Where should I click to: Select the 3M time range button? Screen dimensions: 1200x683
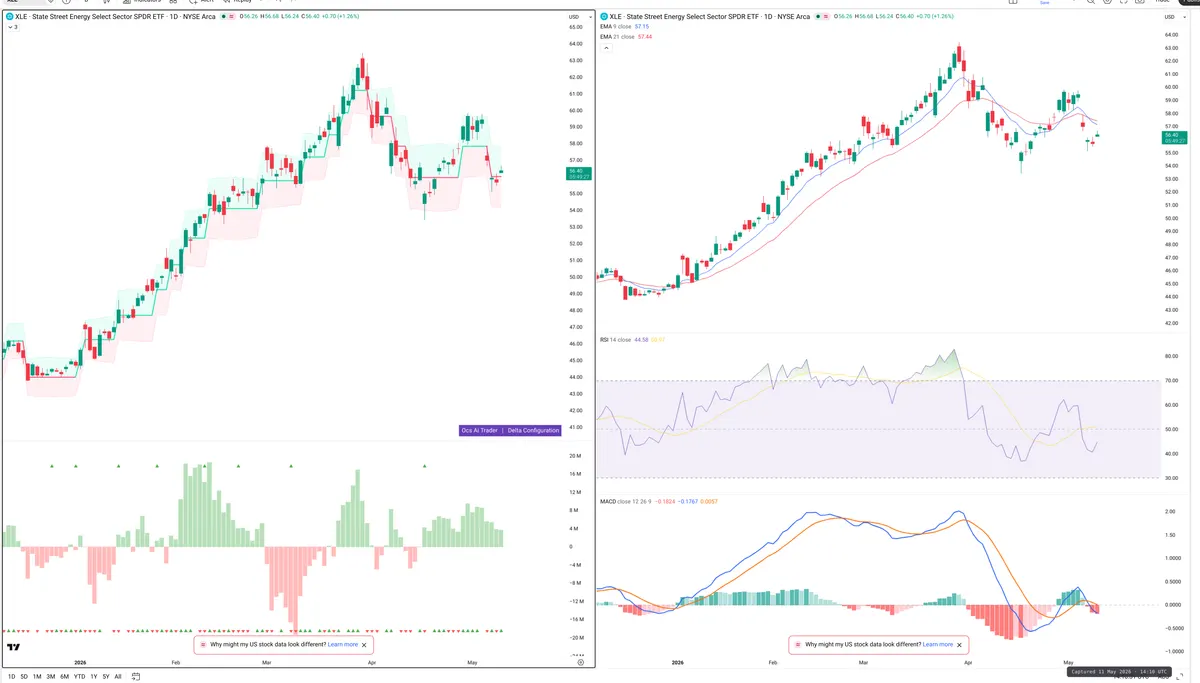tap(51, 677)
